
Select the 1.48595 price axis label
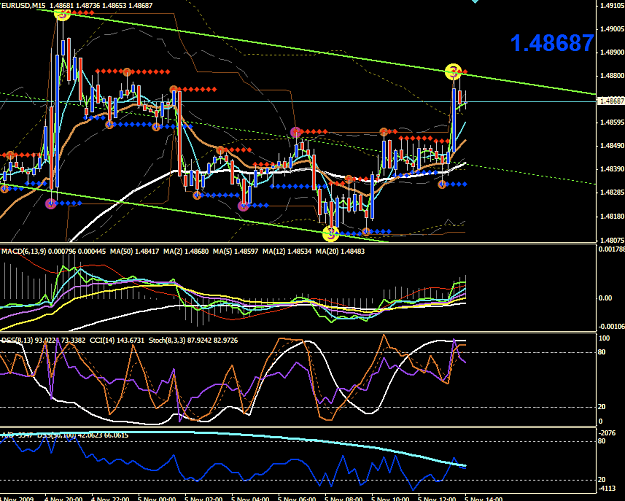tap(612, 123)
